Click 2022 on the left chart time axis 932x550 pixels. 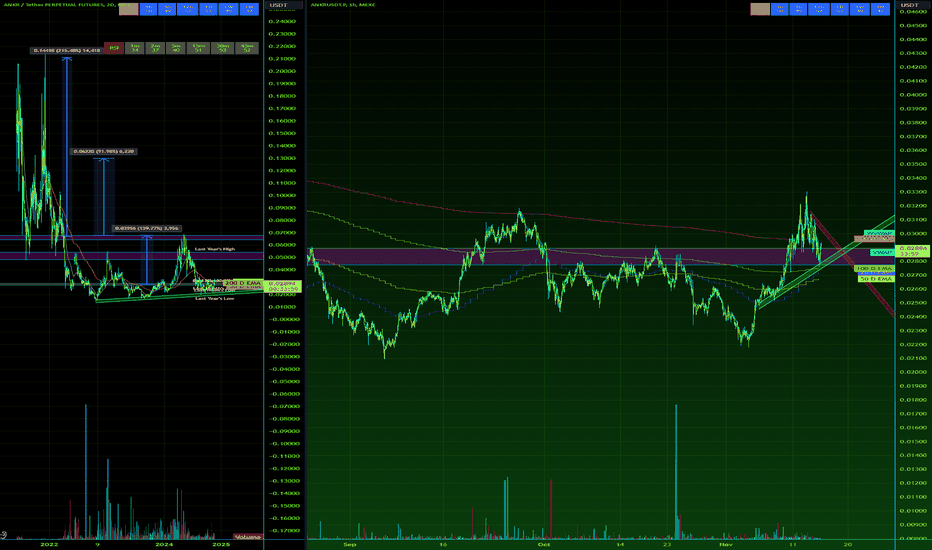tap(49, 544)
